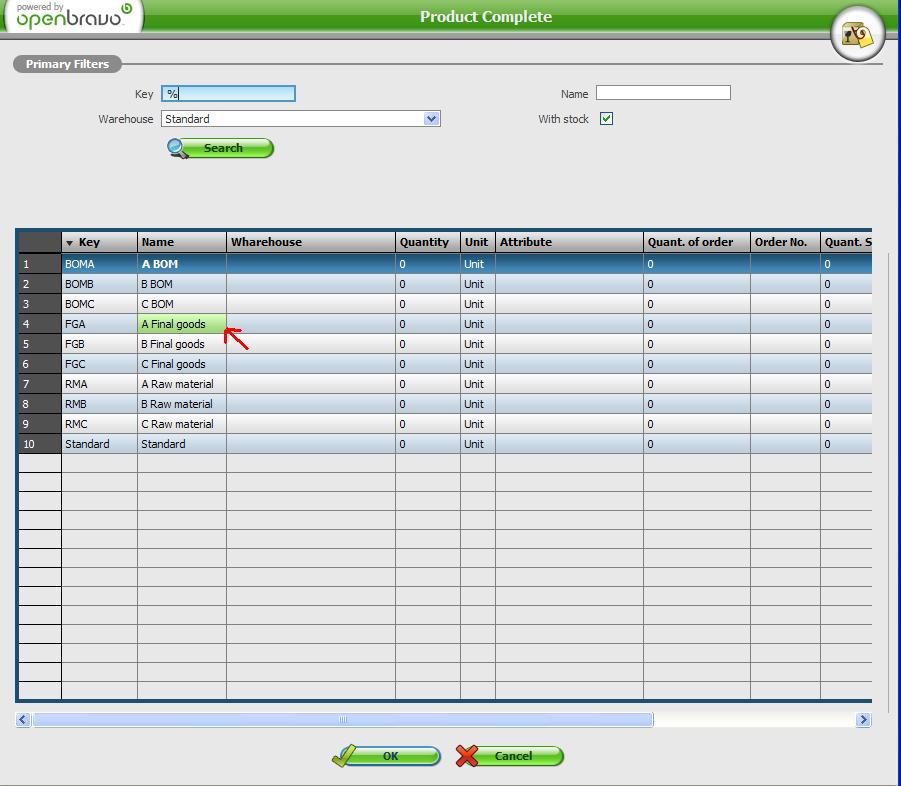Select the RMA key cell
The image size is (901, 786).
click(x=99, y=384)
